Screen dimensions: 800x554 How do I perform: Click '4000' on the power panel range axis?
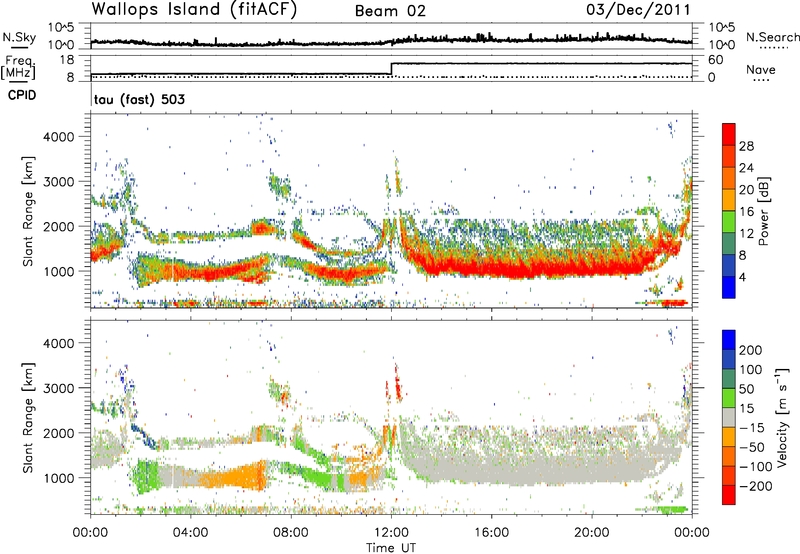tap(58, 137)
